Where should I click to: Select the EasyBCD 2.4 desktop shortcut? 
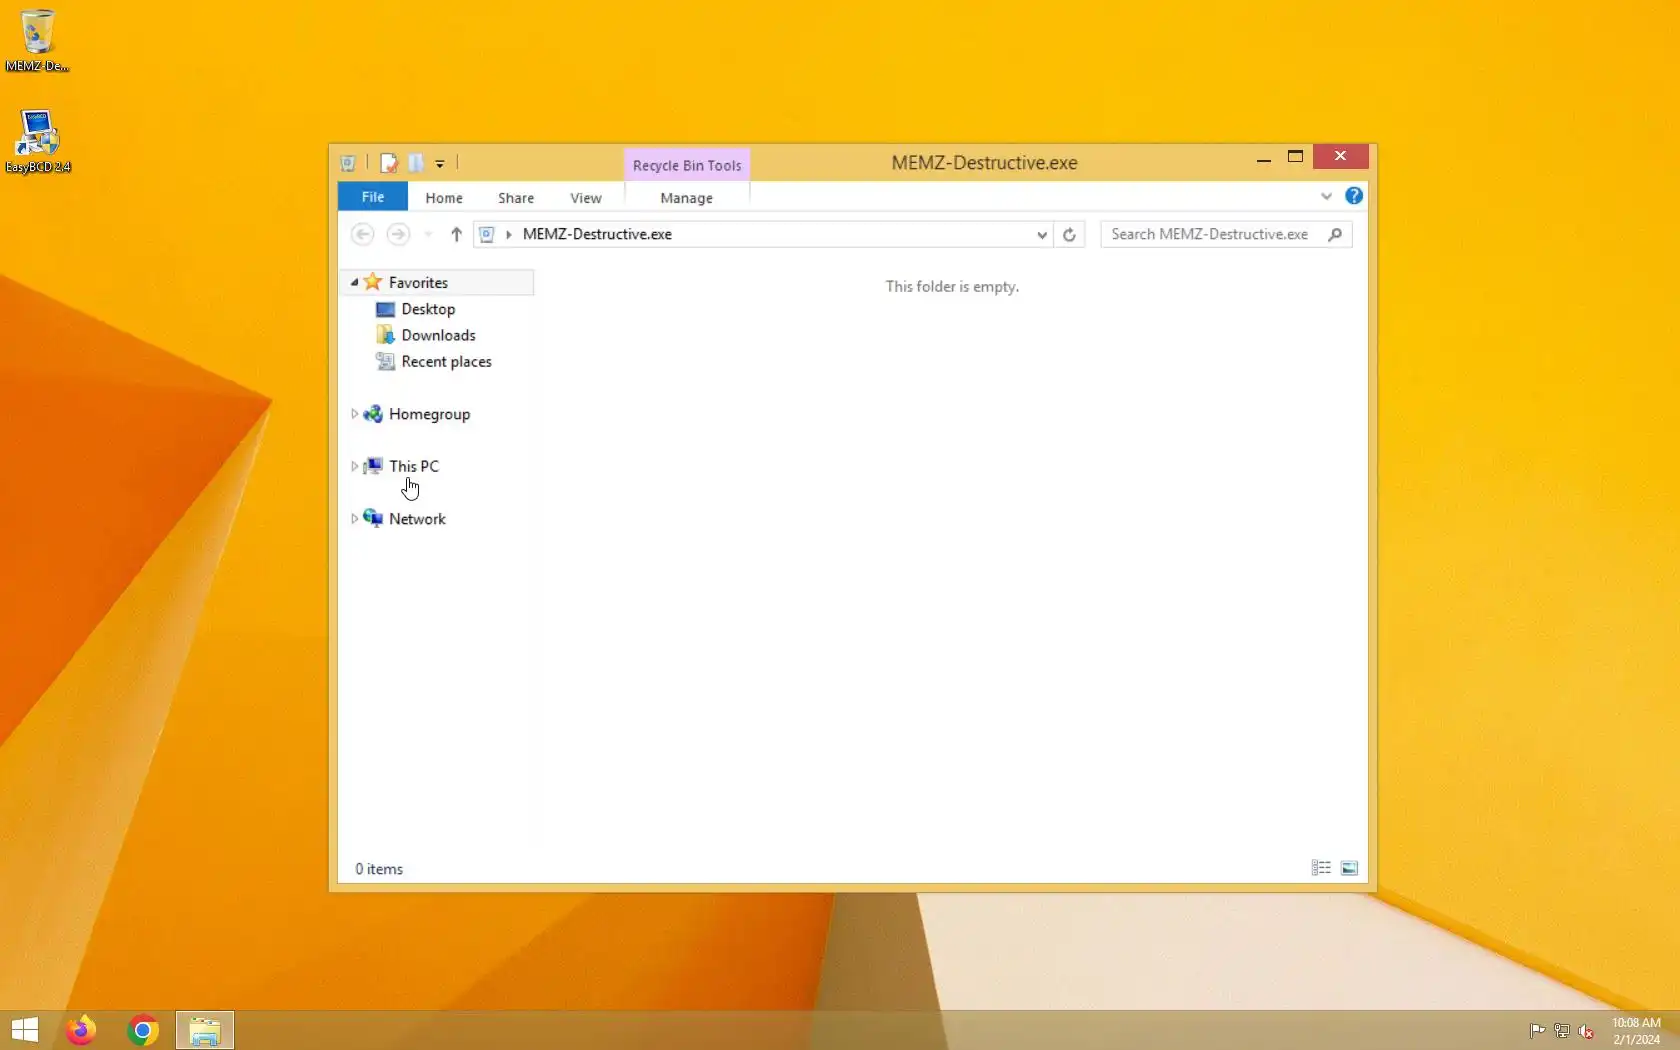tap(38, 141)
